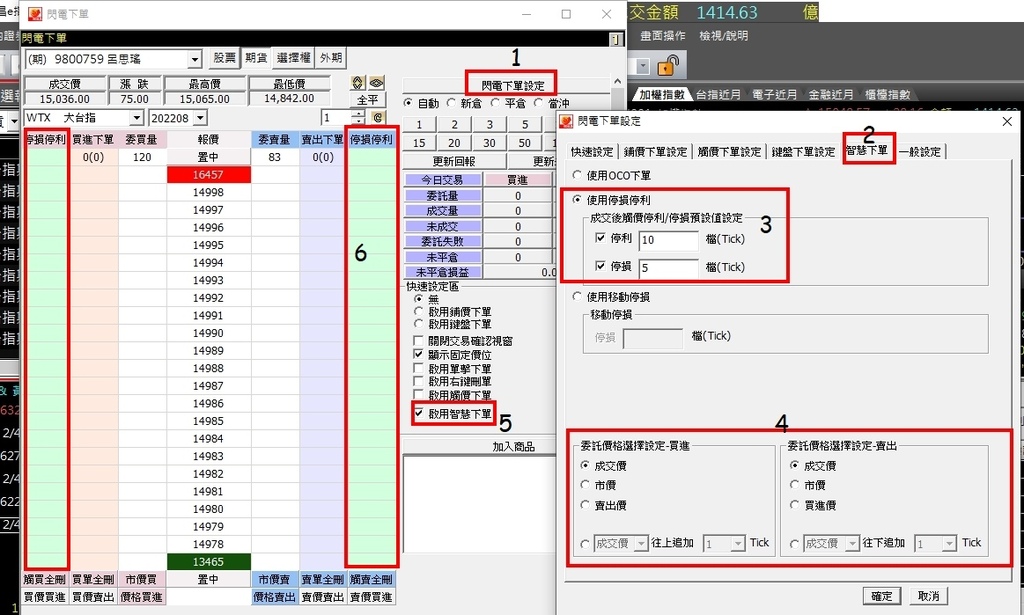Viewport: 1024px width, 615px height.
Task: Select 啟用鋪價下單 radio option
Action: pos(419,311)
